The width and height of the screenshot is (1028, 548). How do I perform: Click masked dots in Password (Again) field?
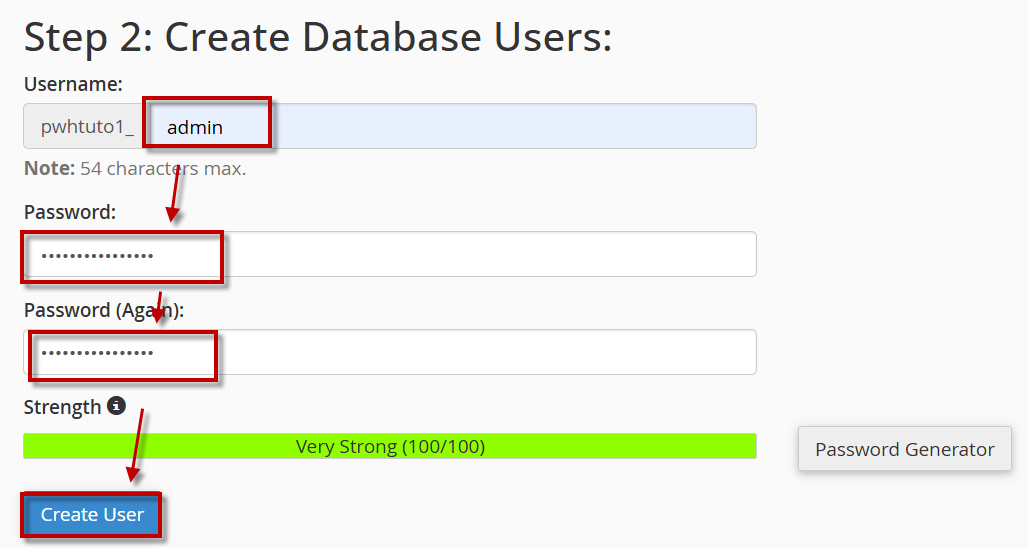coord(97,354)
